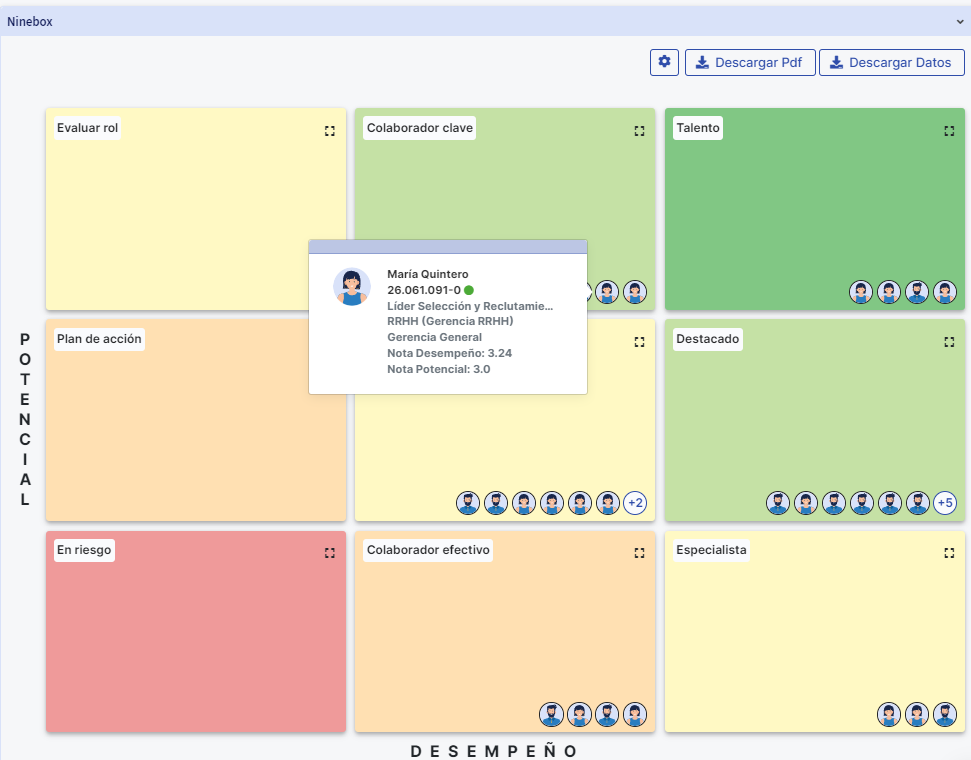Screen dimensions: 971x760
Task: Click the Descargar Pdf button
Action: pos(749,62)
